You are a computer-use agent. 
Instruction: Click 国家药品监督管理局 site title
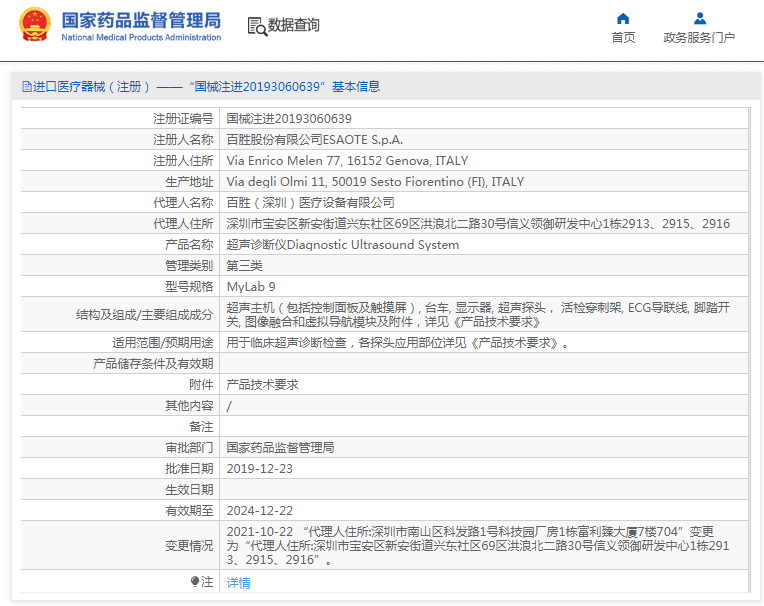point(141,20)
